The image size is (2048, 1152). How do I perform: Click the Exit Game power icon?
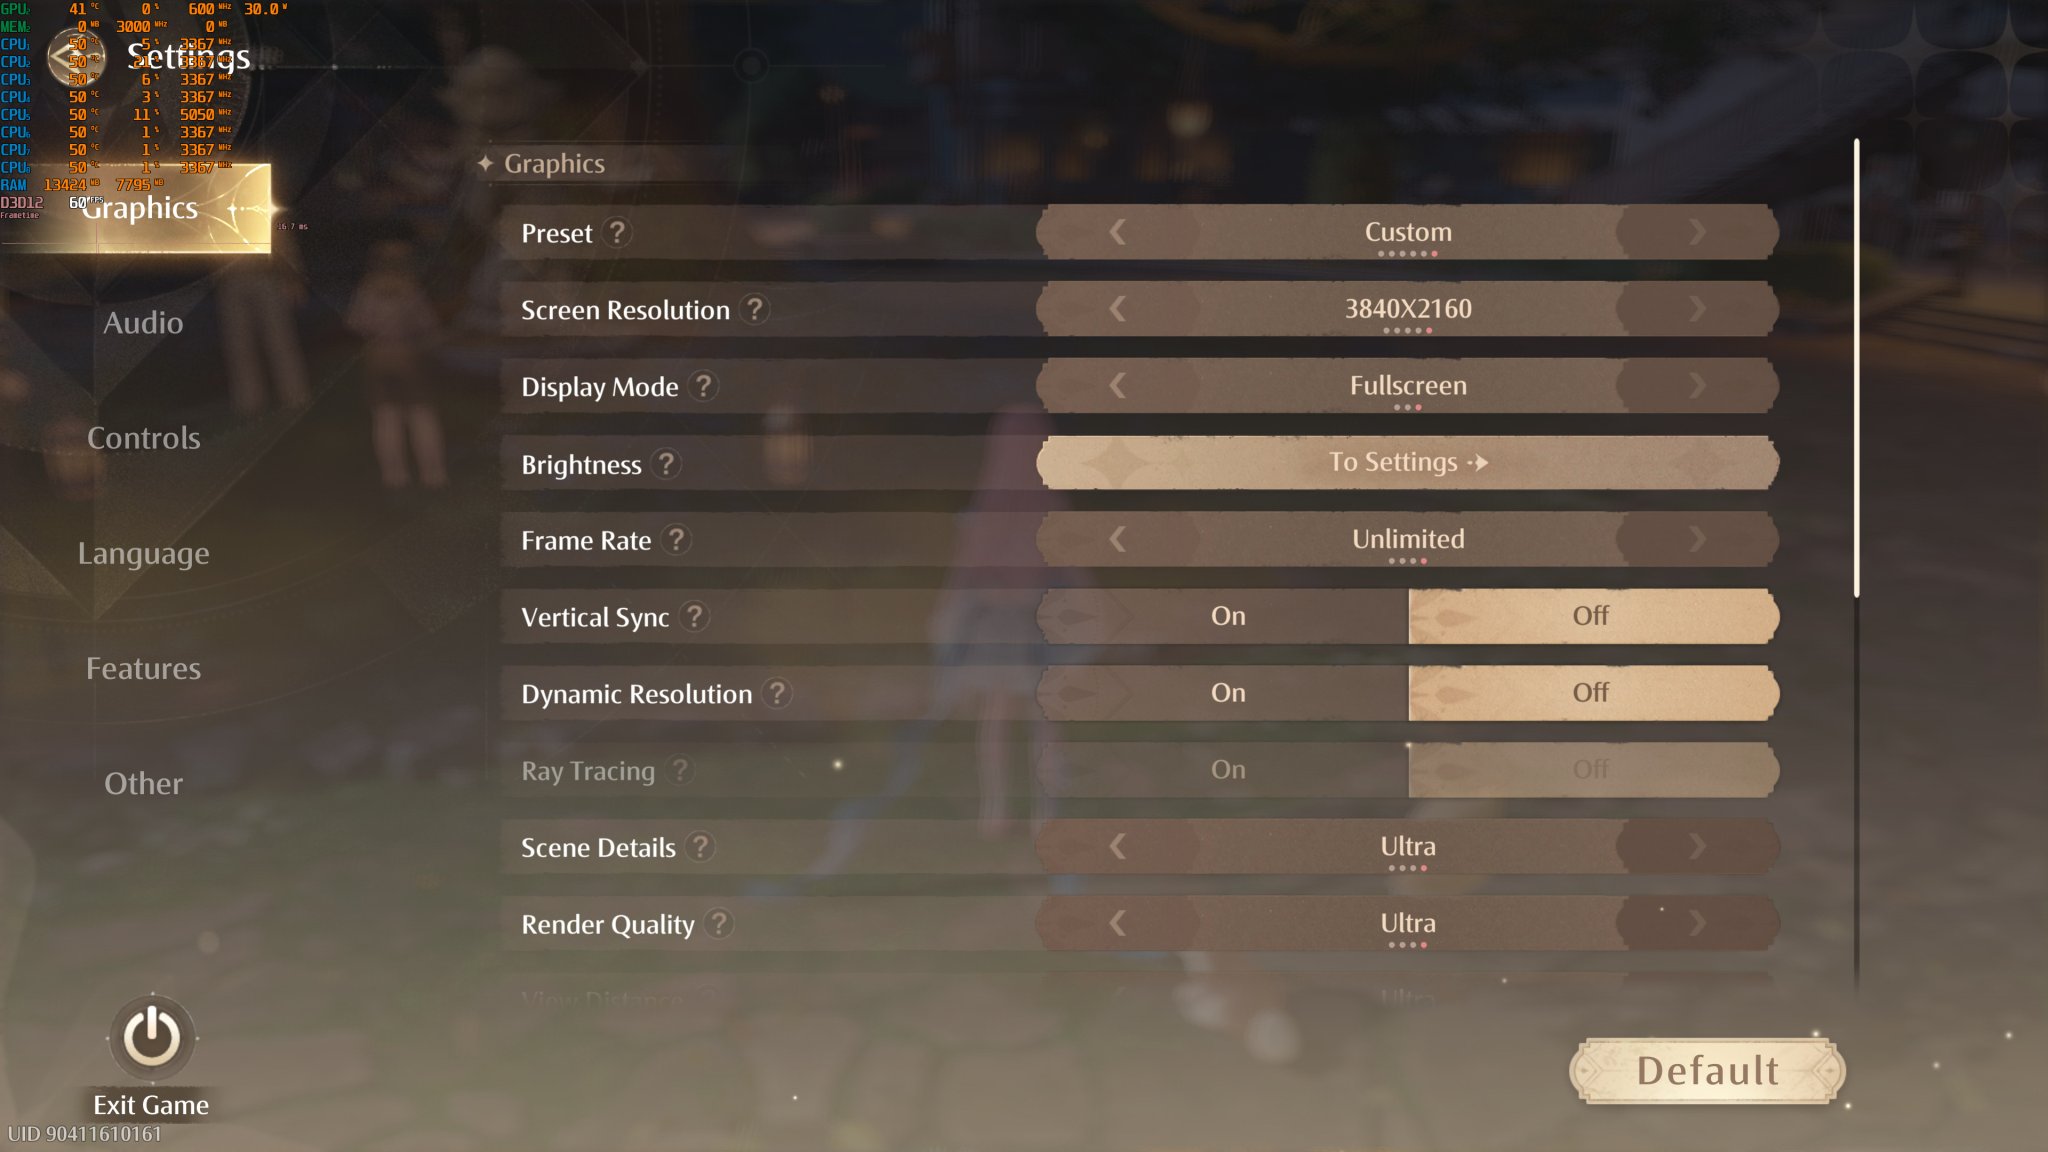[x=149, y=1035]
